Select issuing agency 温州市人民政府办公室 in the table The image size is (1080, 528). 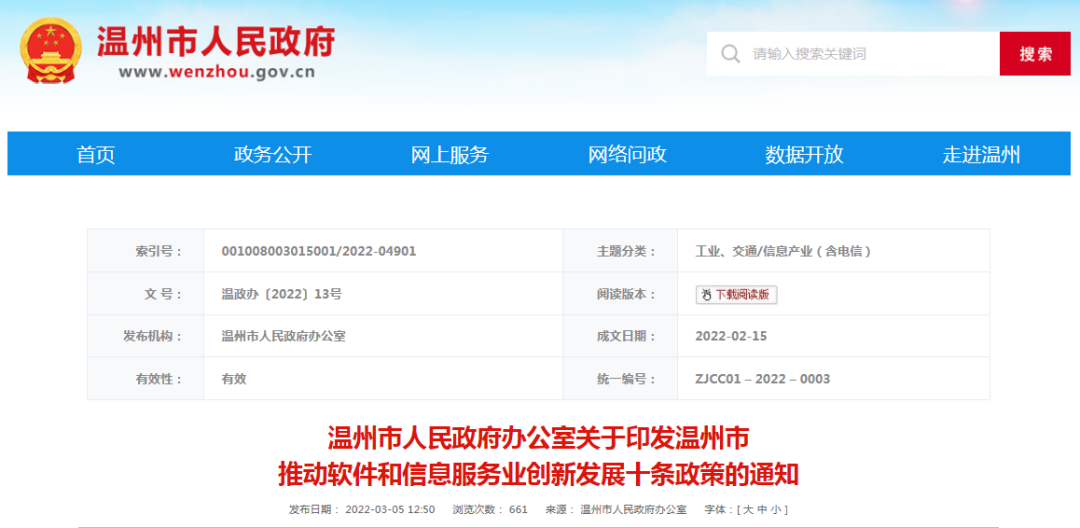pos(283,337)
